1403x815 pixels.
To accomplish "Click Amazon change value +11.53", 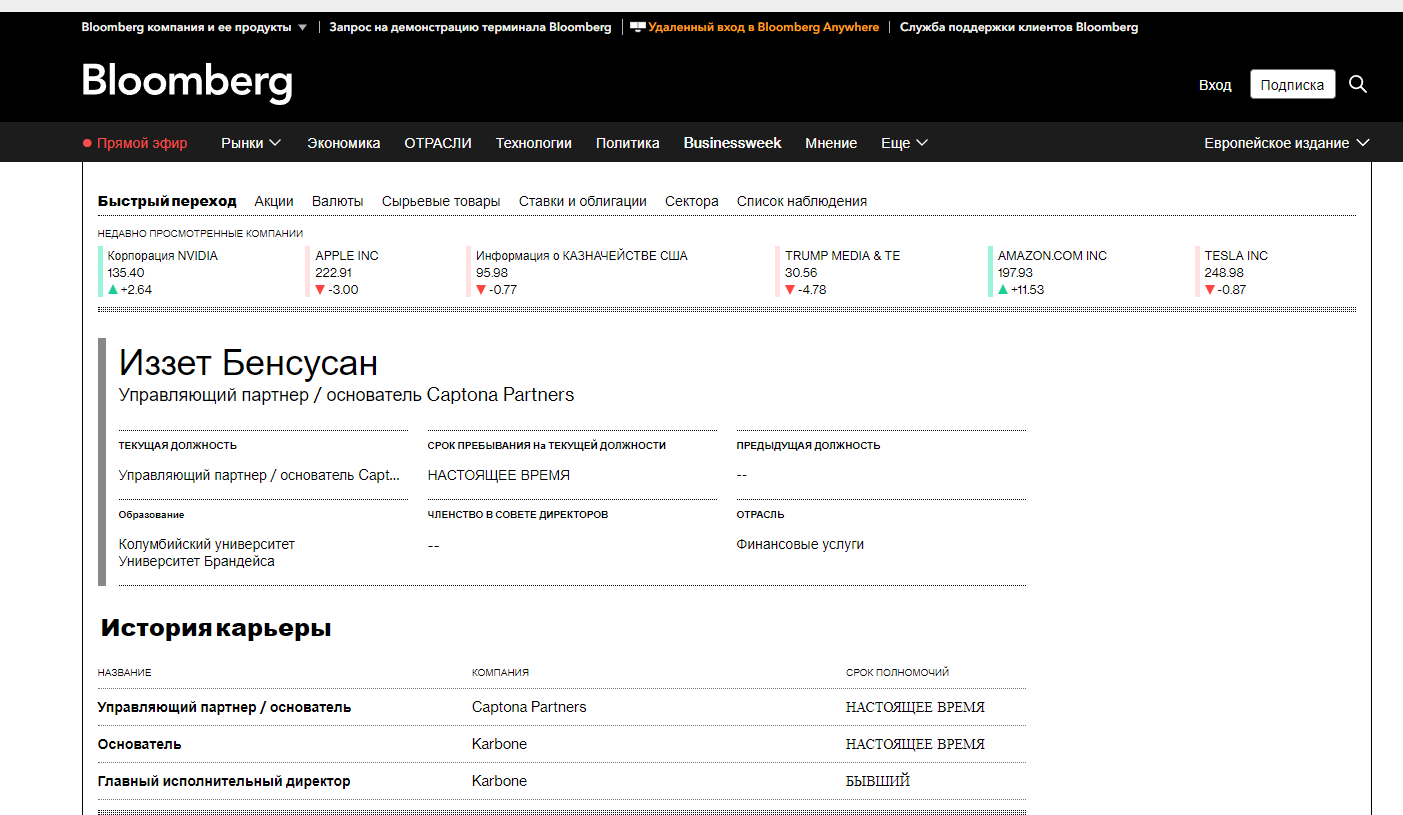I will tap(1028, 290).
